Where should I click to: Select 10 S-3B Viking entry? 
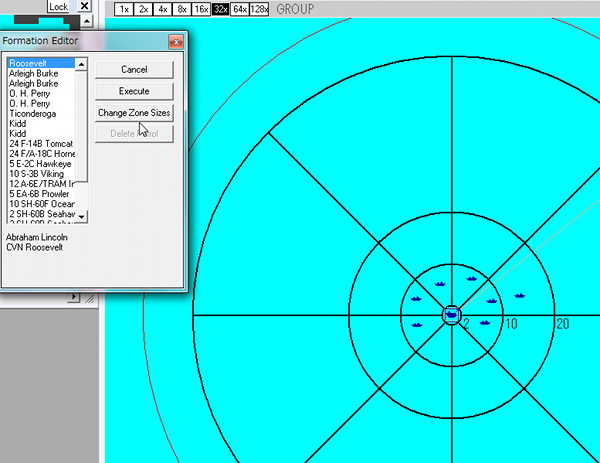pyautogui.click(x=41, y=174)
